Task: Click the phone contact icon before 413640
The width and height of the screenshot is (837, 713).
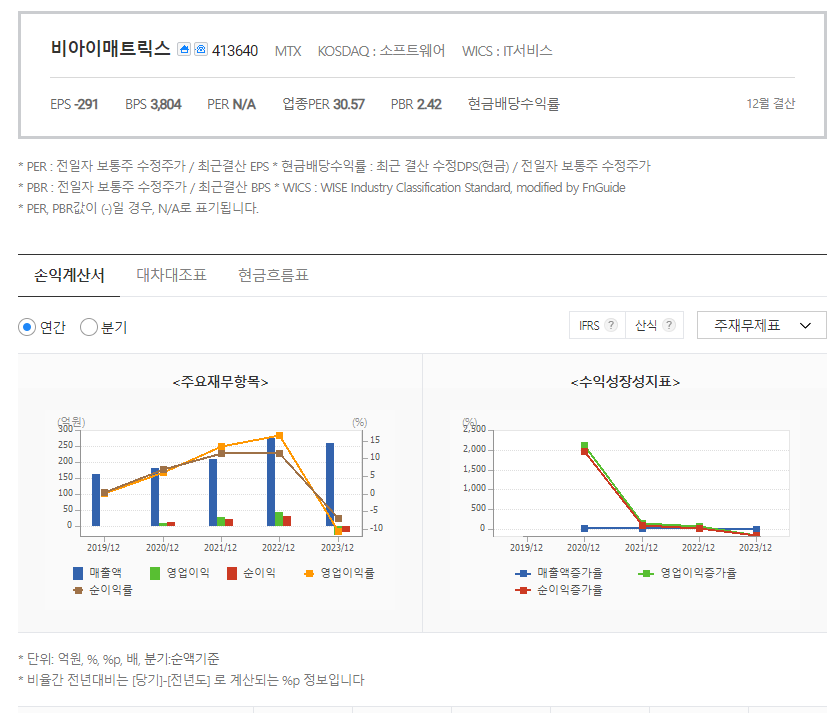Action: click(201, 50)
